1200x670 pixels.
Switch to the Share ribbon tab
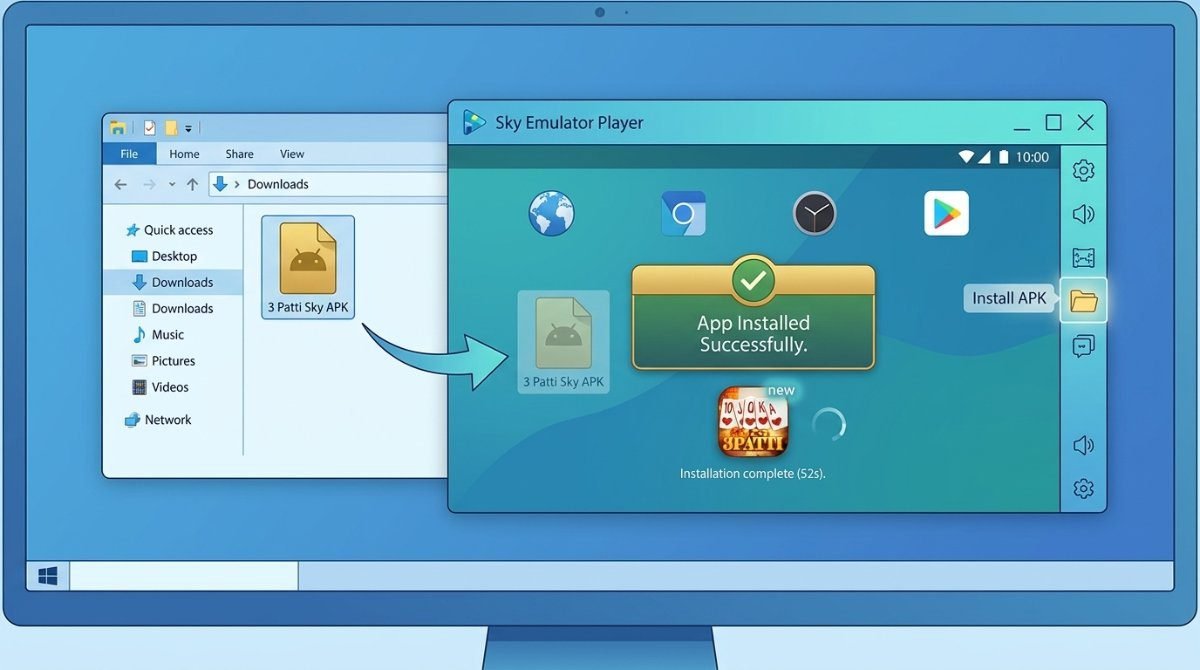coord(239,154)
